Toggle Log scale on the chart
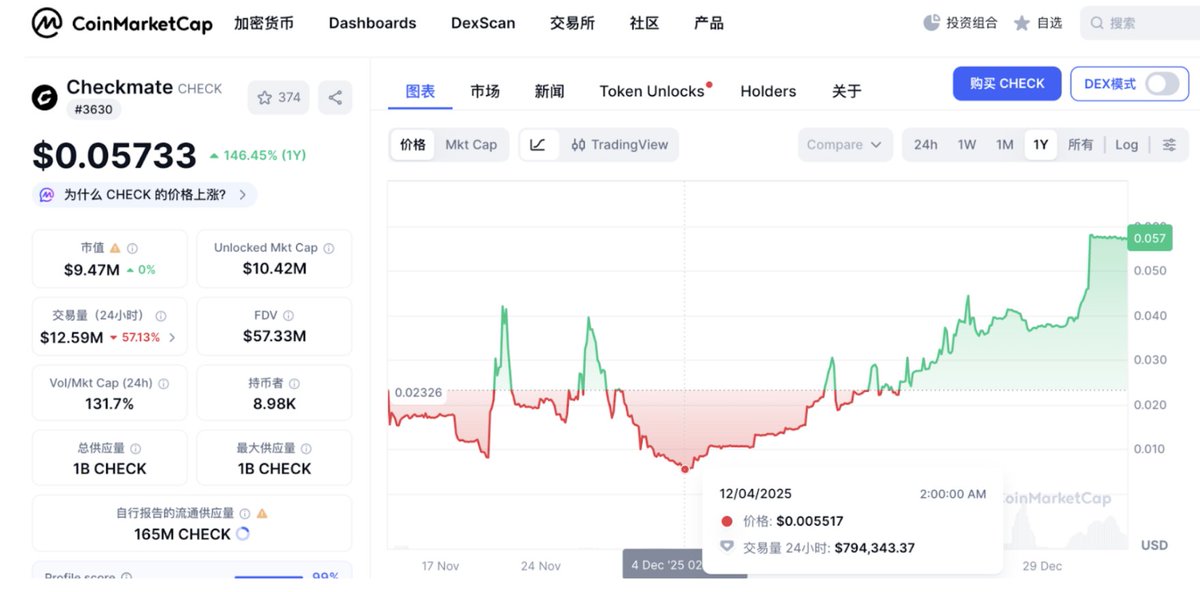1200x592 pixels. (1126, 144)
